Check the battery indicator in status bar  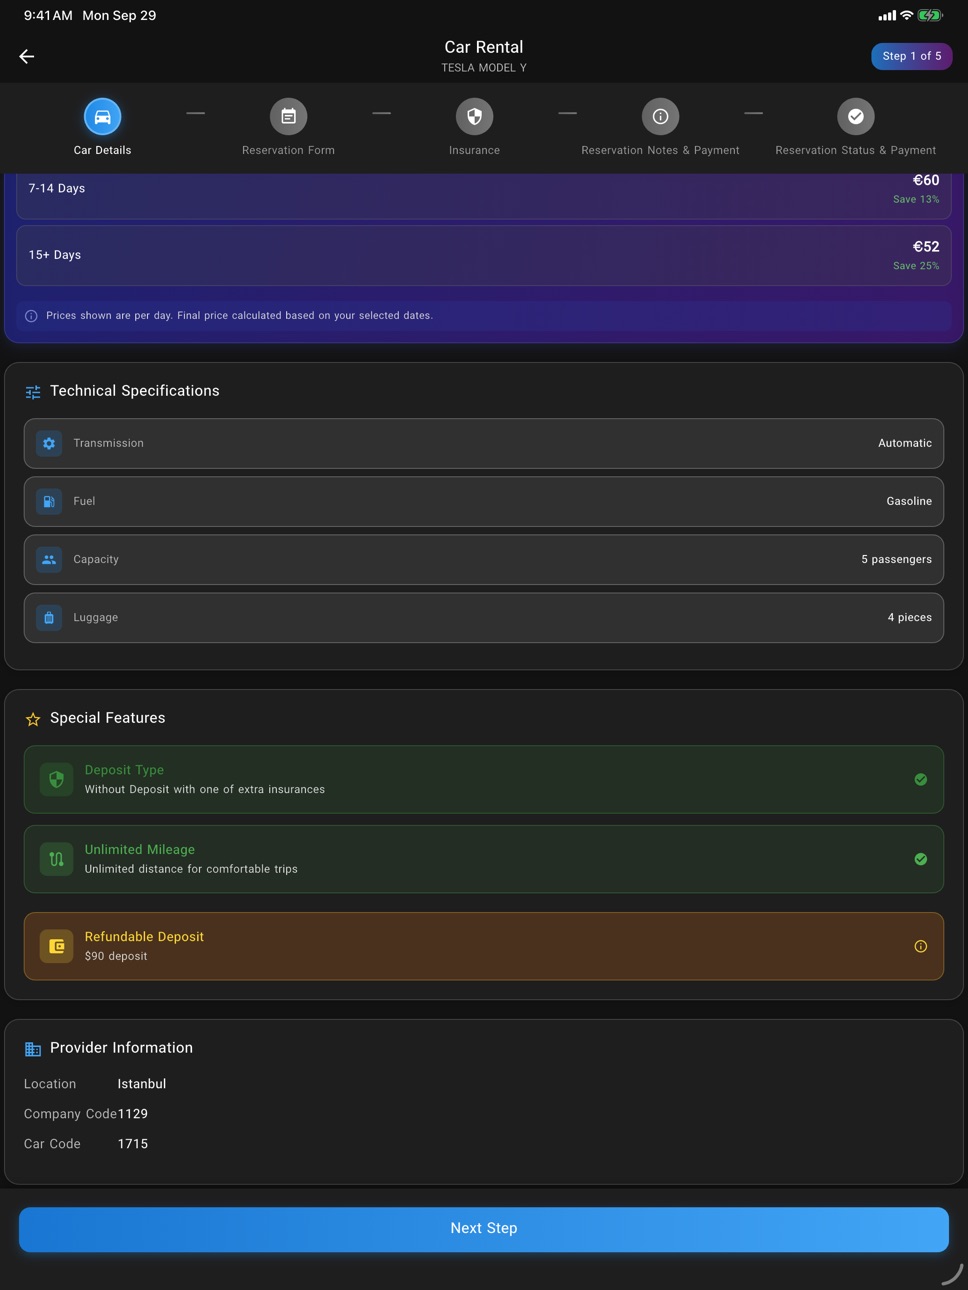930,15
